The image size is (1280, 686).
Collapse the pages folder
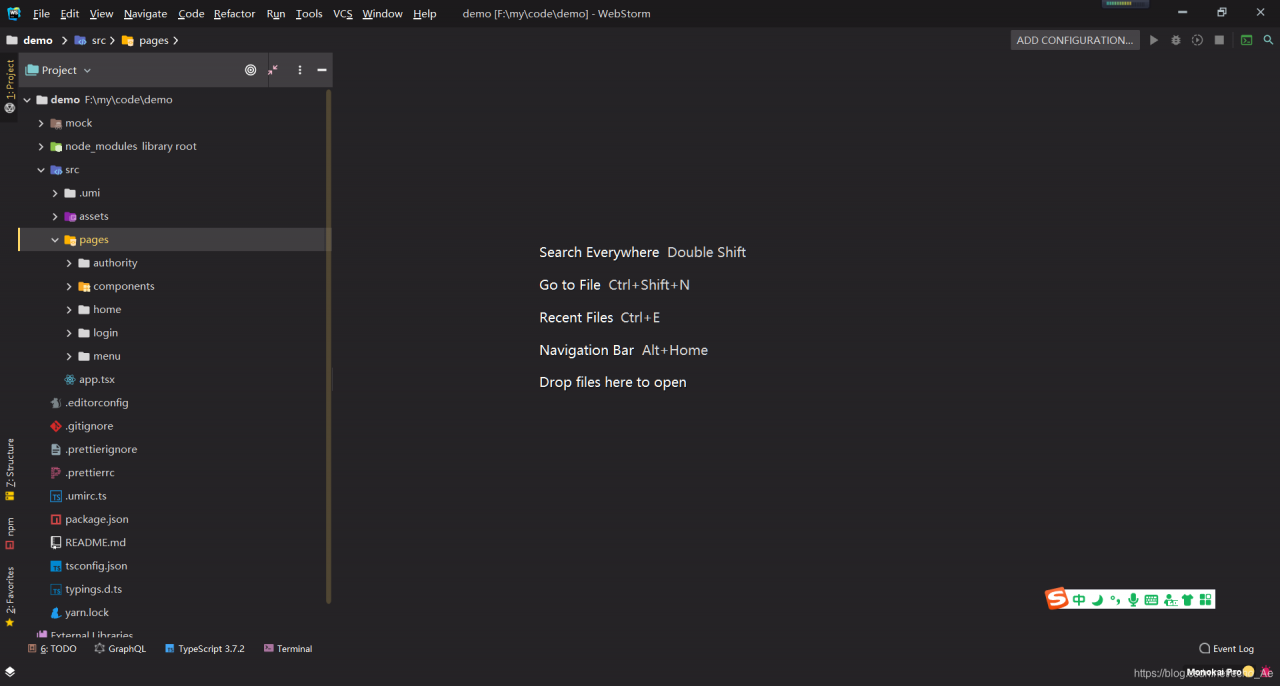coord(55,240)
